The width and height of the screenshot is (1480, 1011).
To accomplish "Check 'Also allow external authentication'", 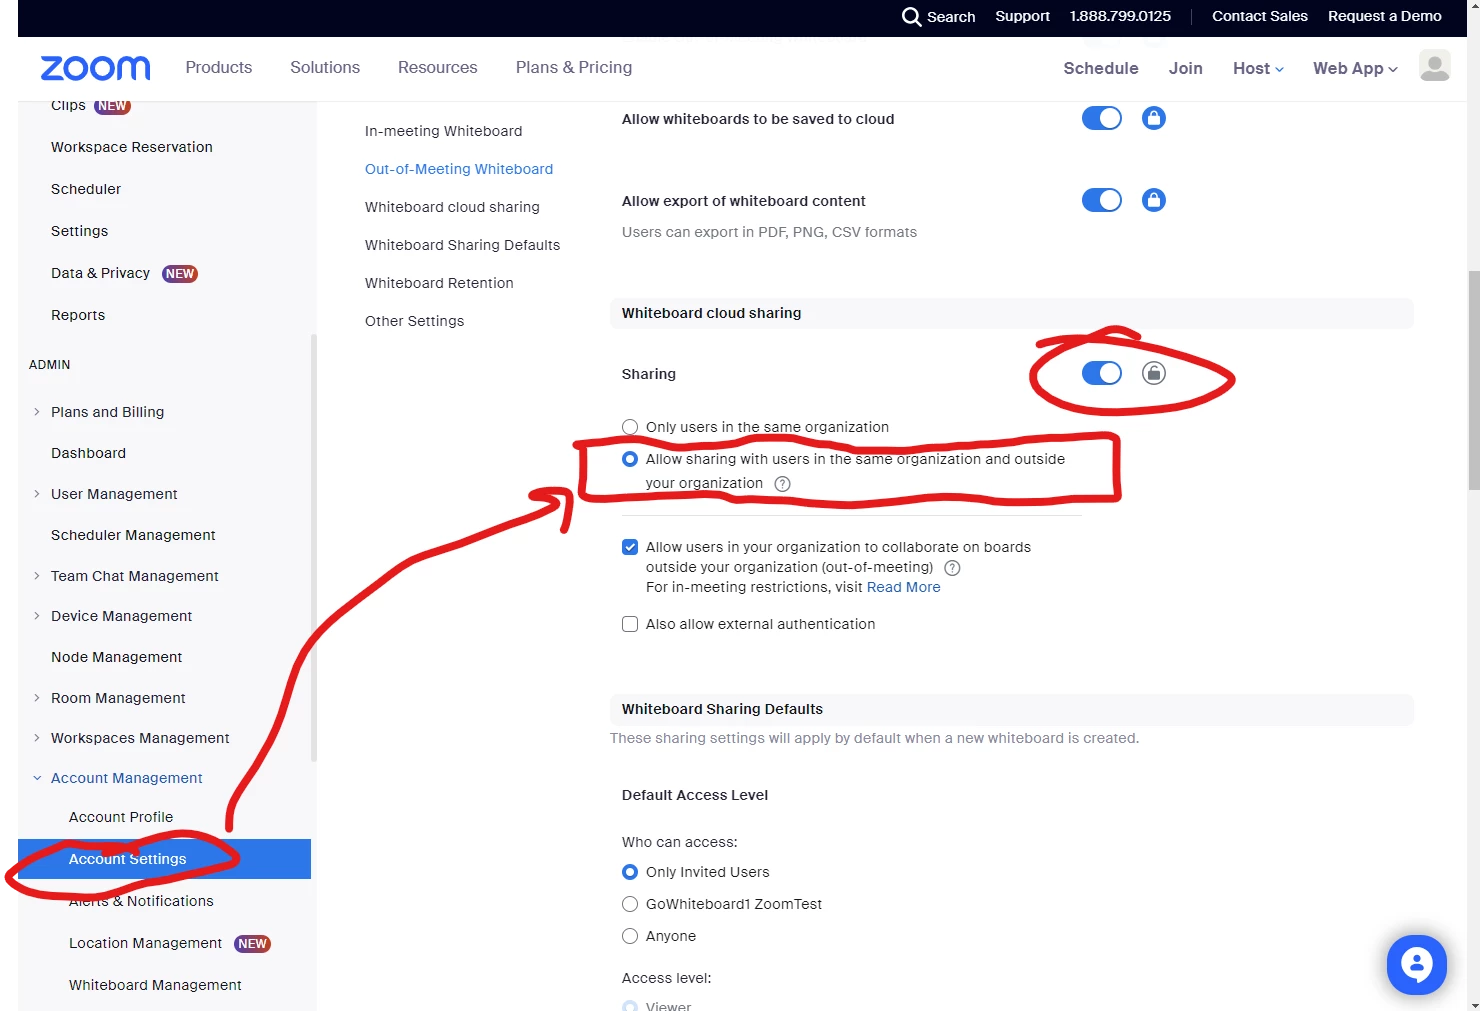I will click(630, 624).
